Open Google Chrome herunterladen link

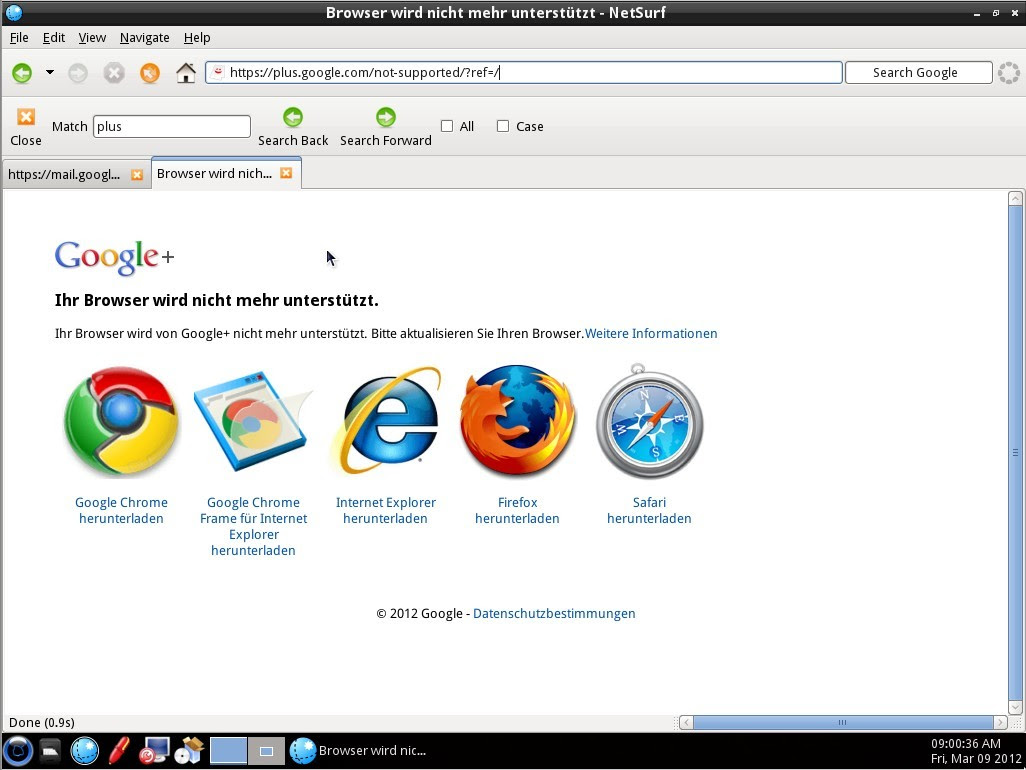pos(121,510)
